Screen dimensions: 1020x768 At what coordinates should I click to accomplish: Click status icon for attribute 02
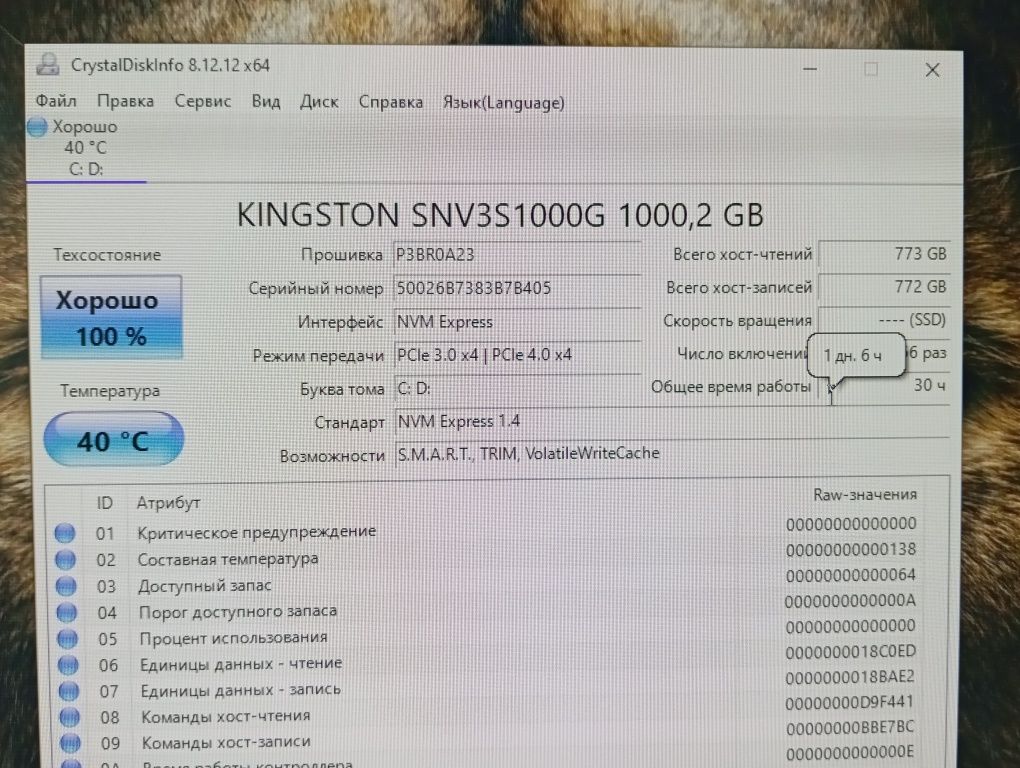pos(65,559)
